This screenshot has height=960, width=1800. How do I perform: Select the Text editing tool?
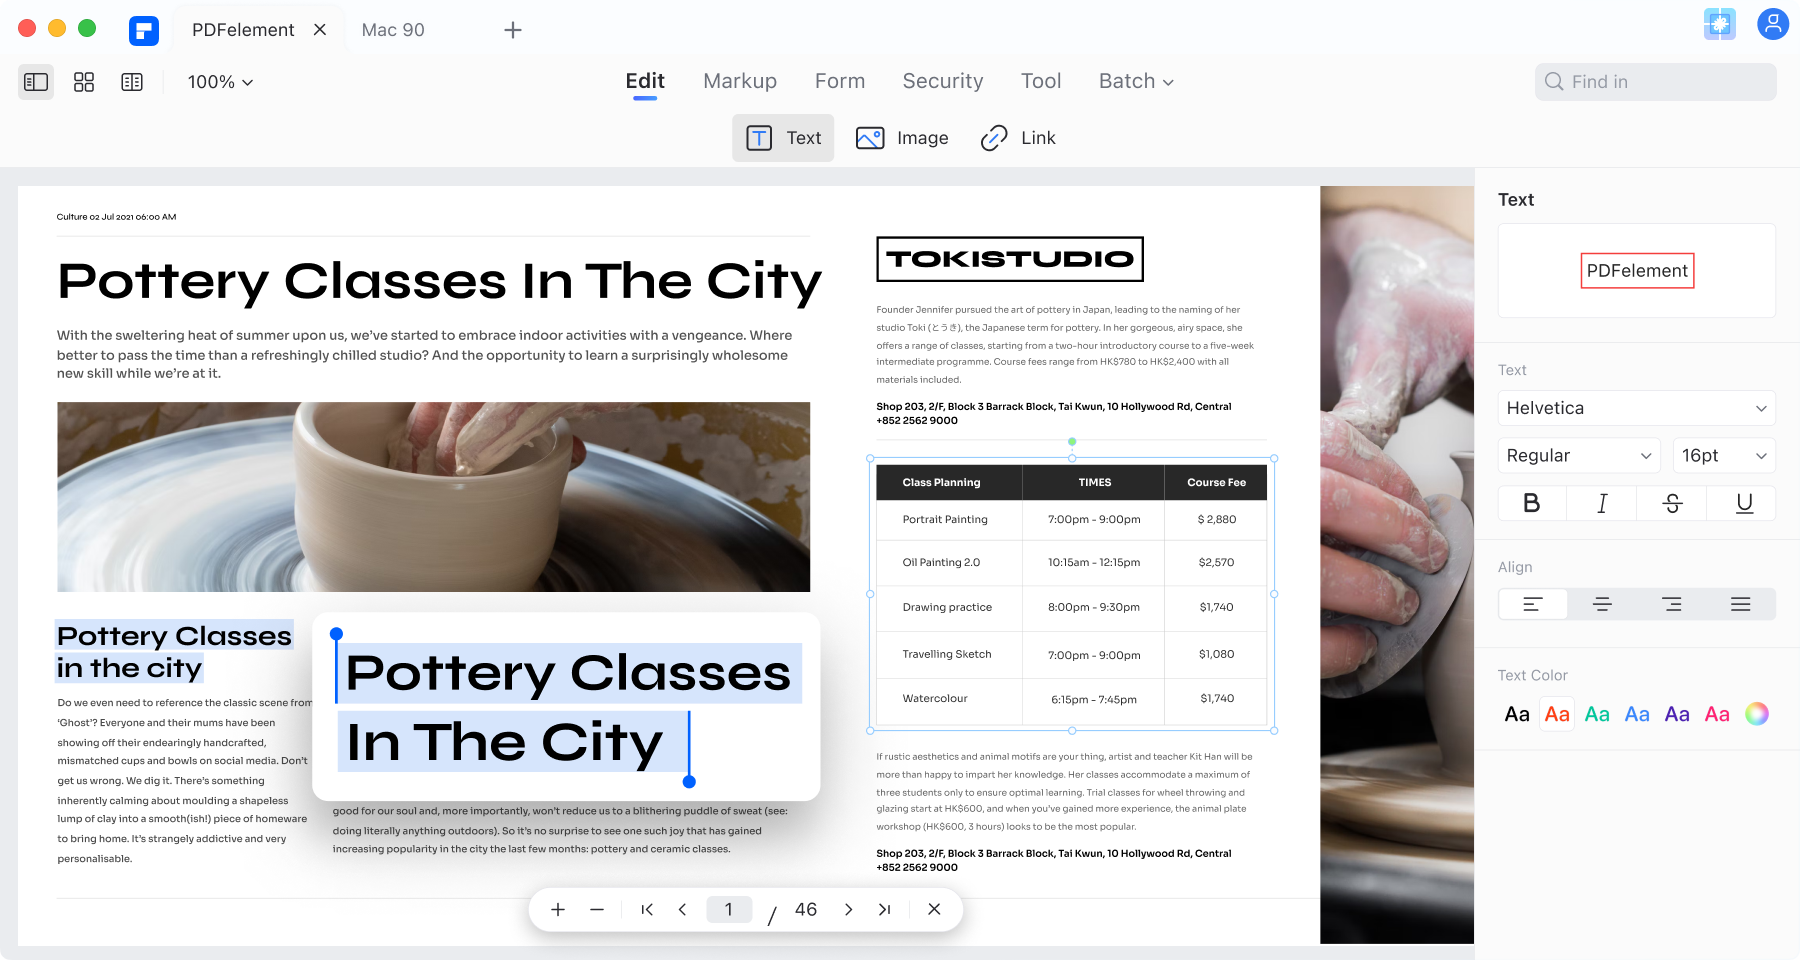click(783, 138)
